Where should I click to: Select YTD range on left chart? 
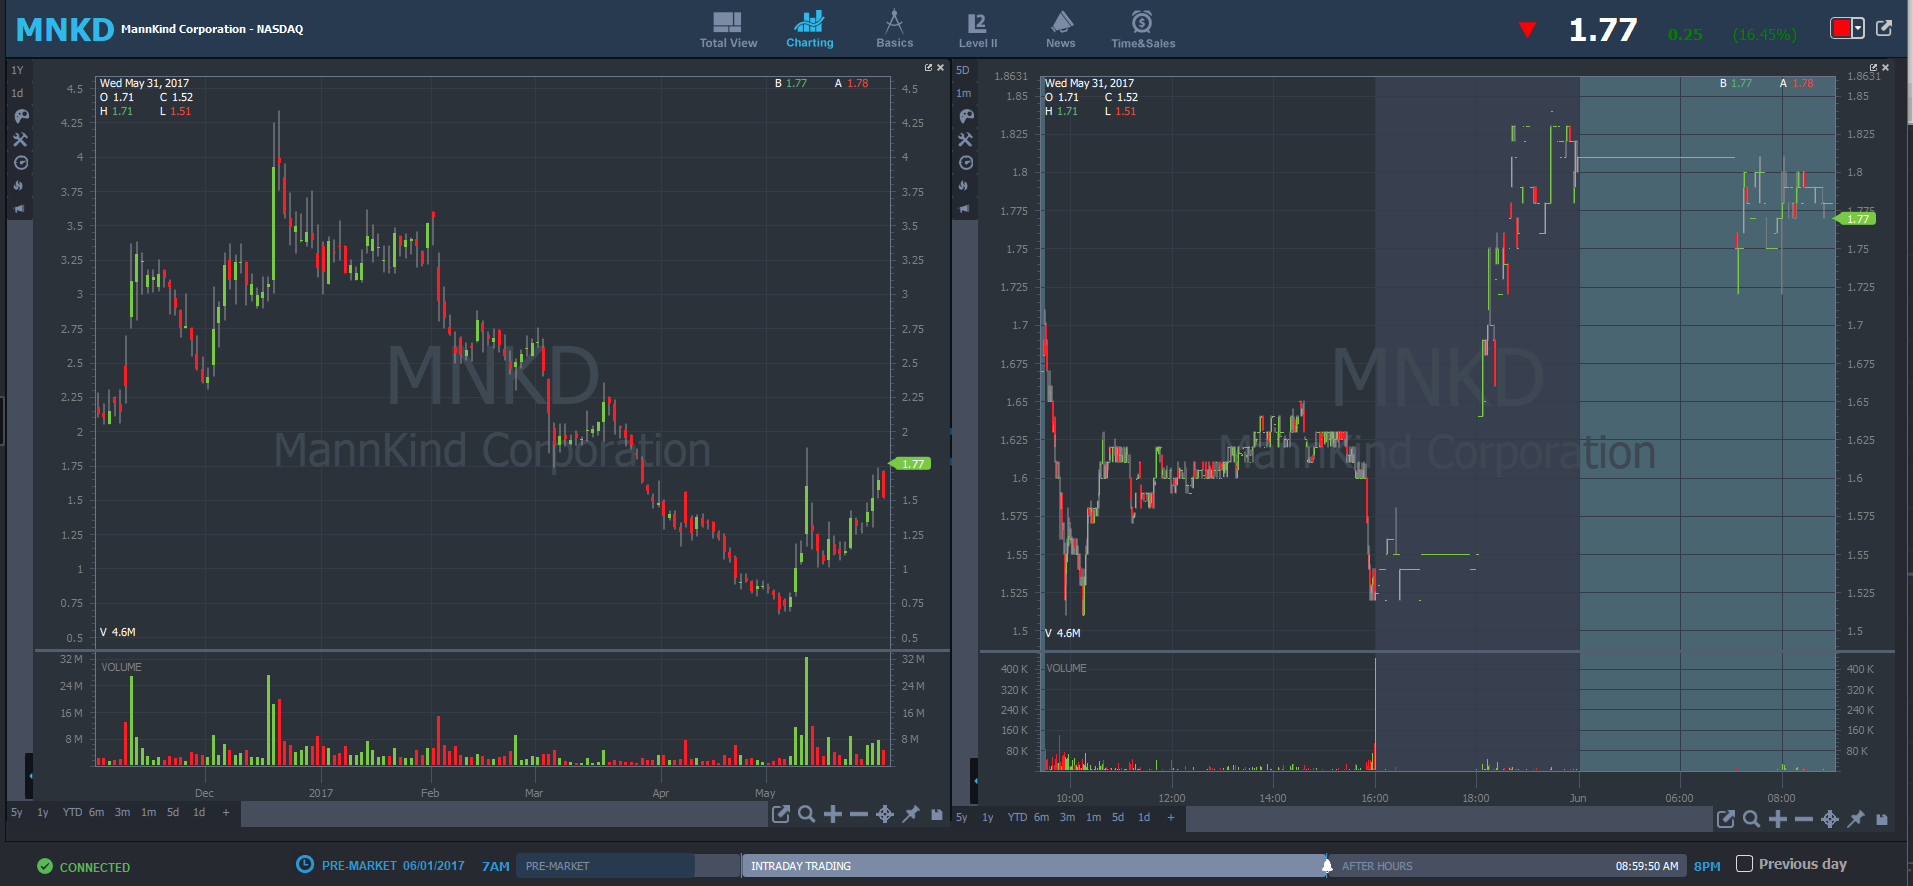(72, 813)
